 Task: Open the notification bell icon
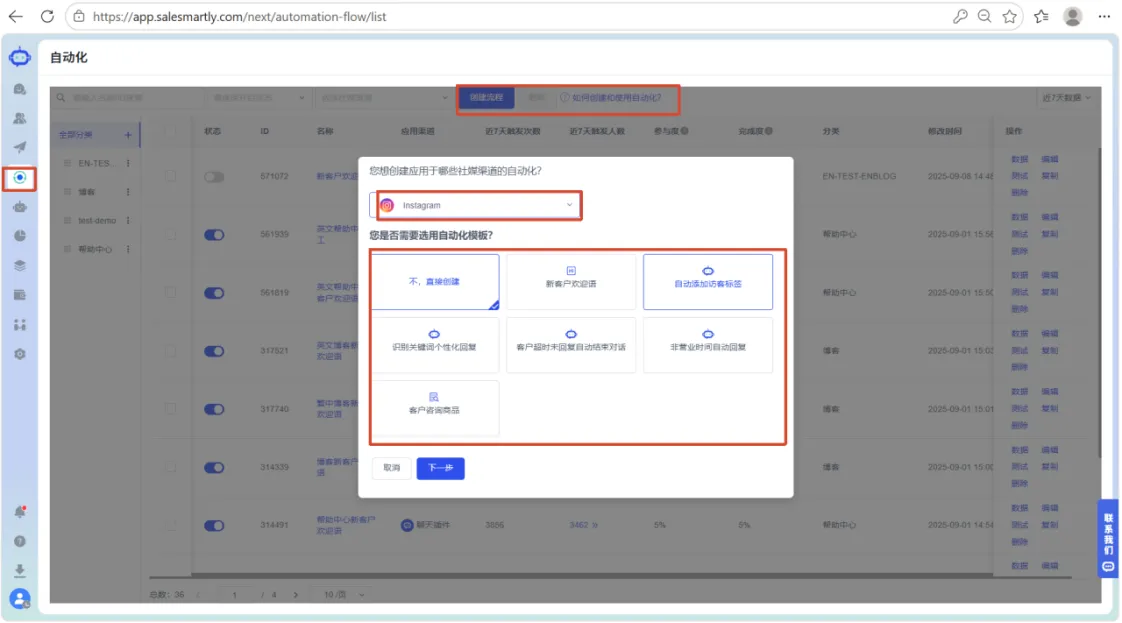pyautogui.click(x=20, y=511)
